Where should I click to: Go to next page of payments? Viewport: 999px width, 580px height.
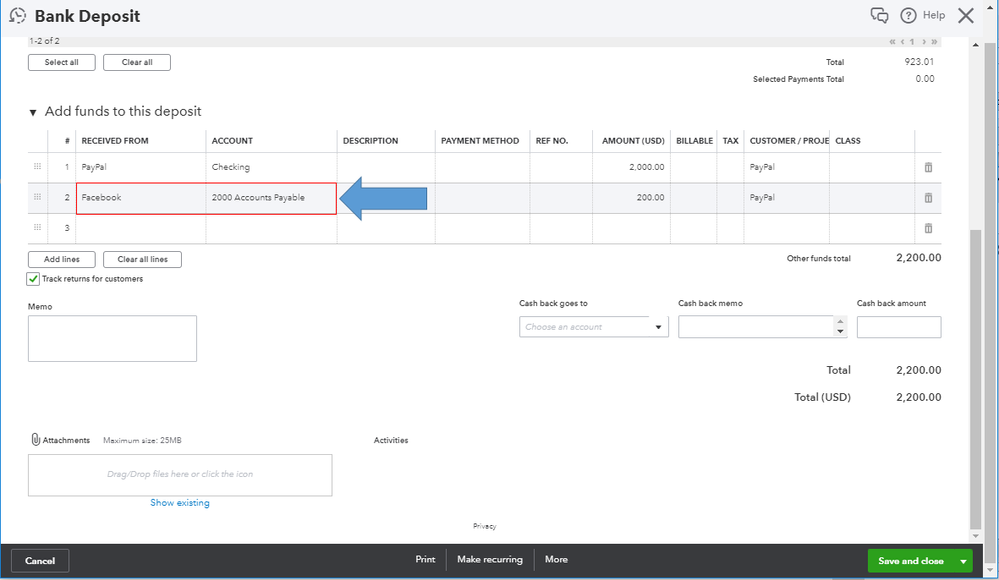click(x=924, y=41)
